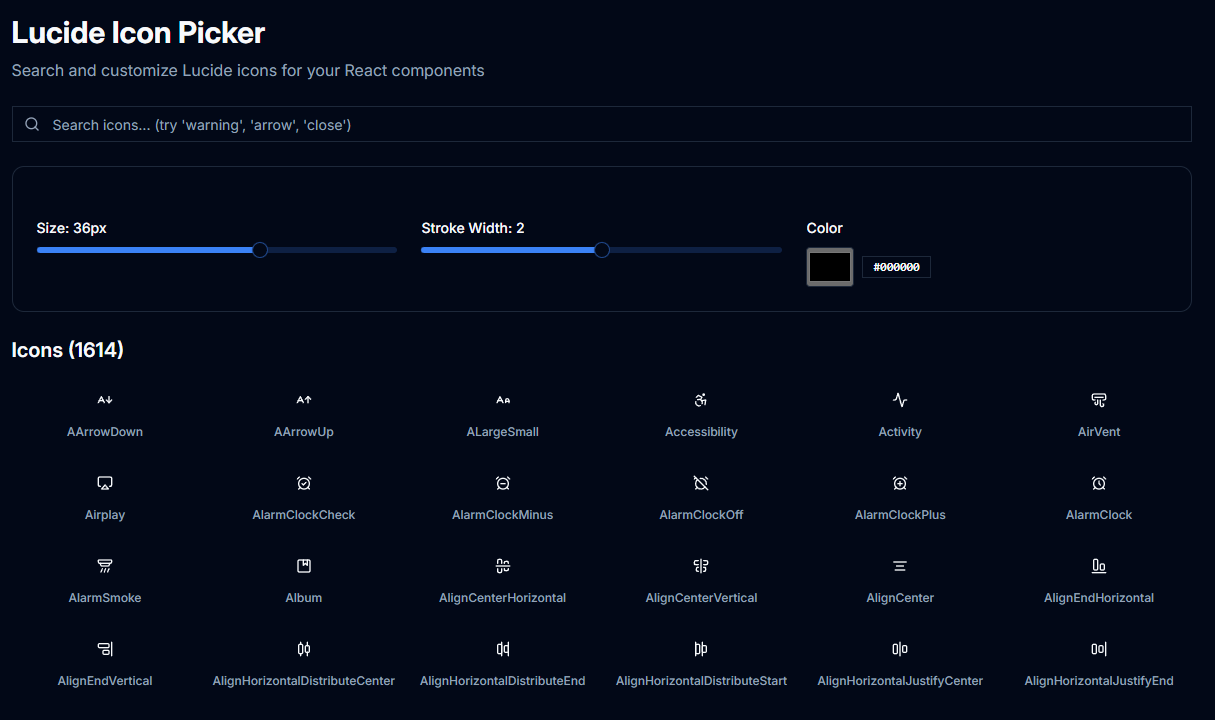Select the Activity pulse icon
This screenshot has width=1215, height=720.
click(900, 400)
